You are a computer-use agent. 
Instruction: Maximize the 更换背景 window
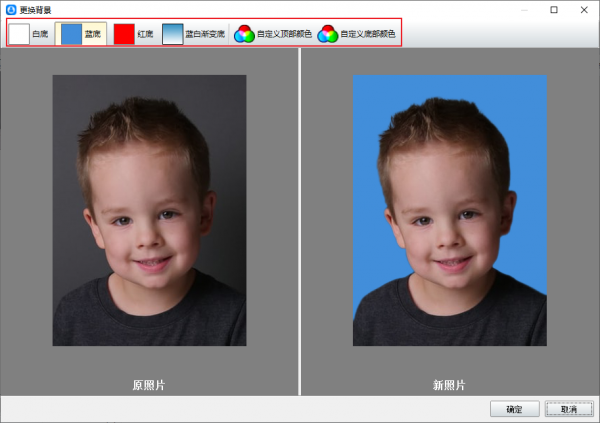[554, 9]
